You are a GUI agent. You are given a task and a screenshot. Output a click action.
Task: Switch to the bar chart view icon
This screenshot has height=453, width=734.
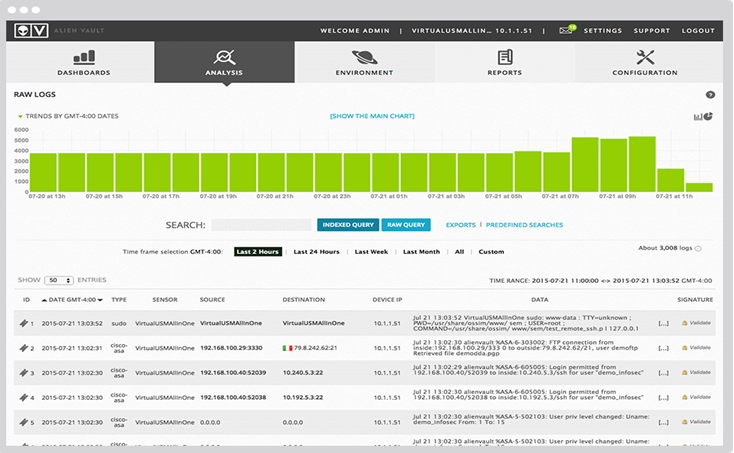(x=697, y=117)
